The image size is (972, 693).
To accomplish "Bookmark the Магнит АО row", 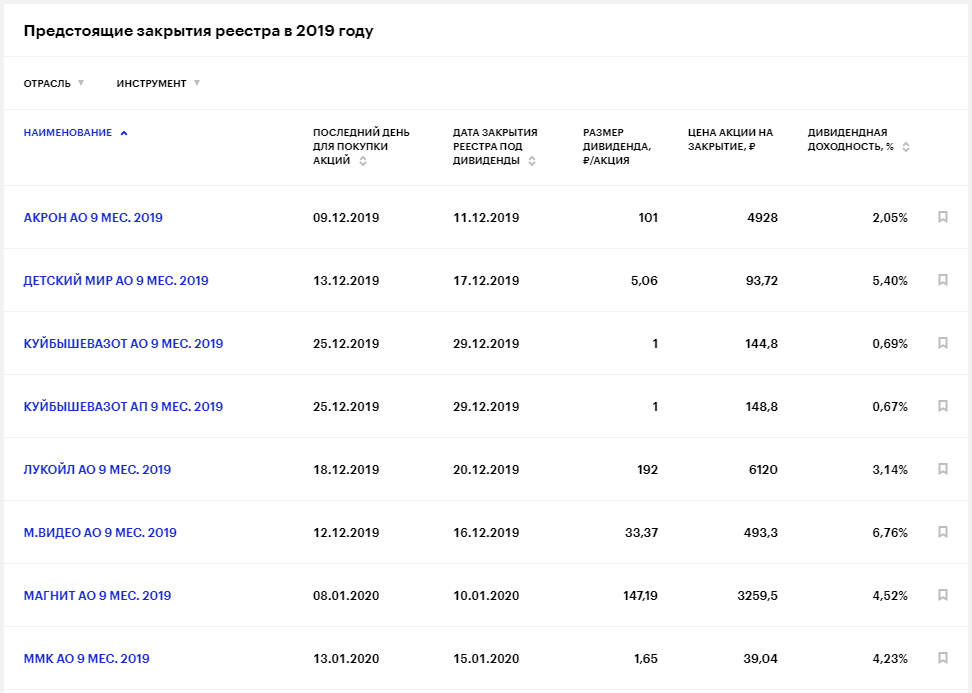I will click(942, 595).
